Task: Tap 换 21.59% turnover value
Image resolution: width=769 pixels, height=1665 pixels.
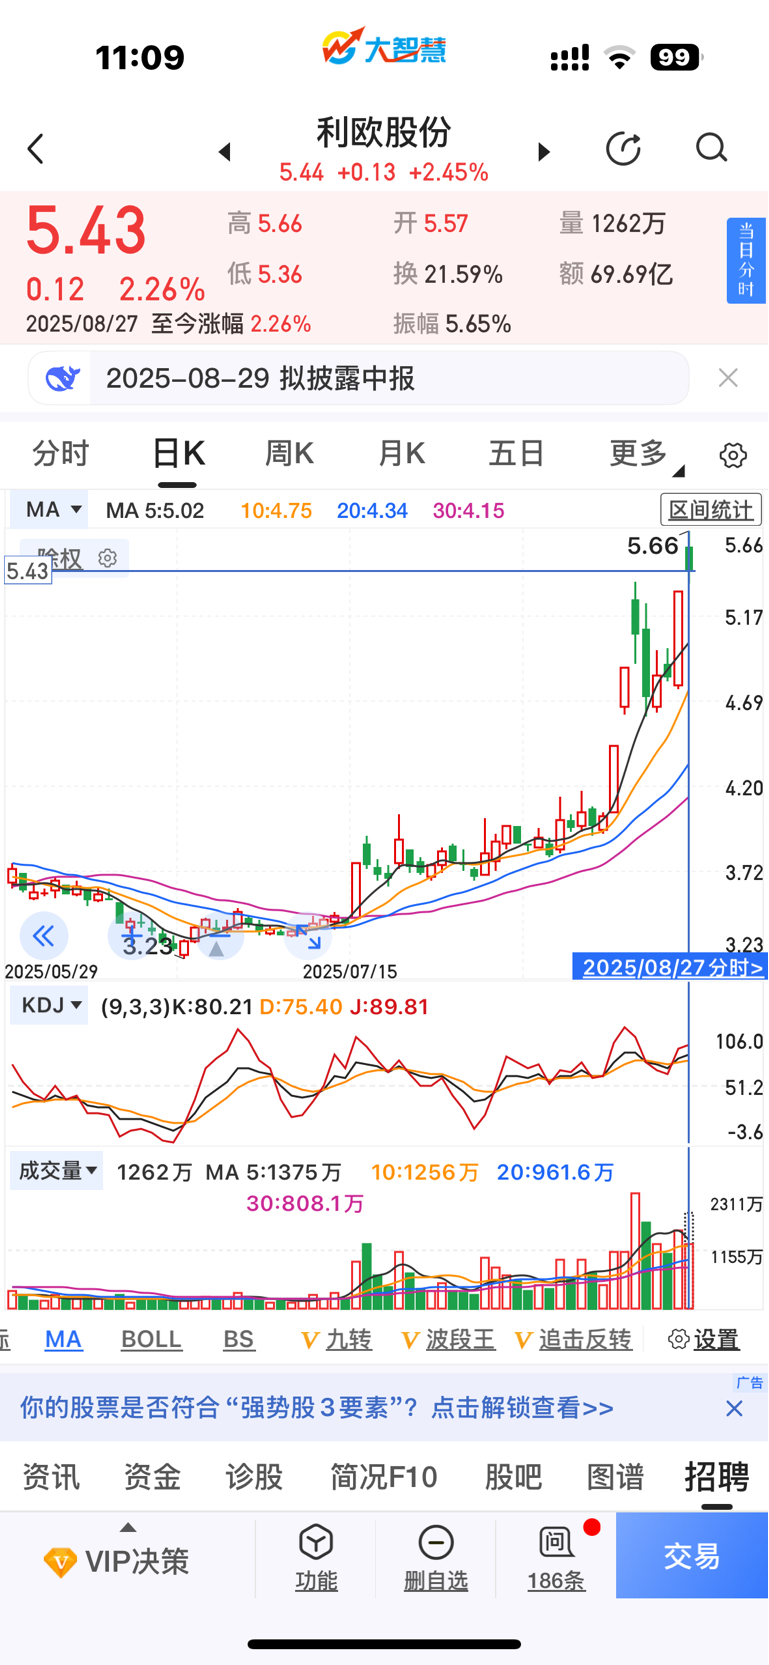Action: coord(448,274)
